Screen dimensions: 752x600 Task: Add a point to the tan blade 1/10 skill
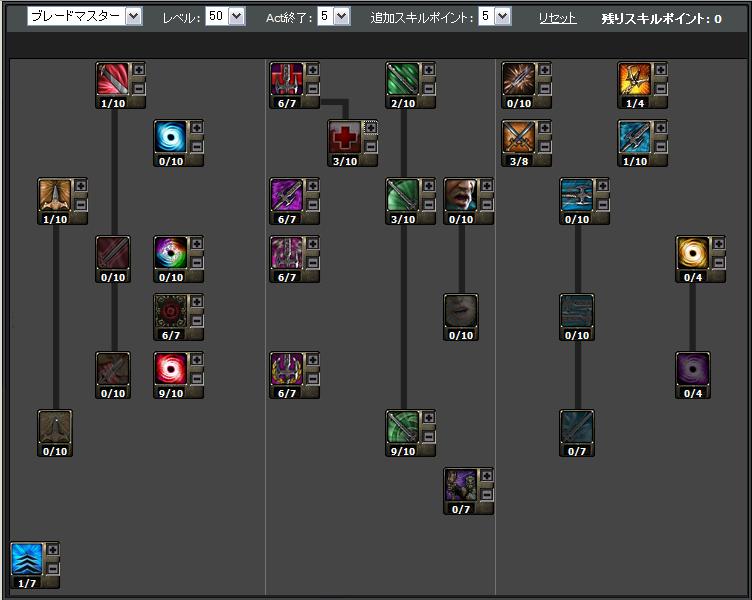(81, 186)
